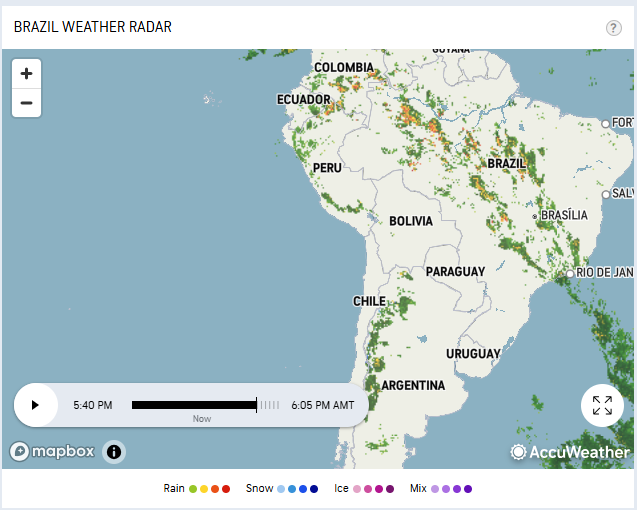Click the Salvador city marker circle
The image size is (637, 510).
click(606, 195)
